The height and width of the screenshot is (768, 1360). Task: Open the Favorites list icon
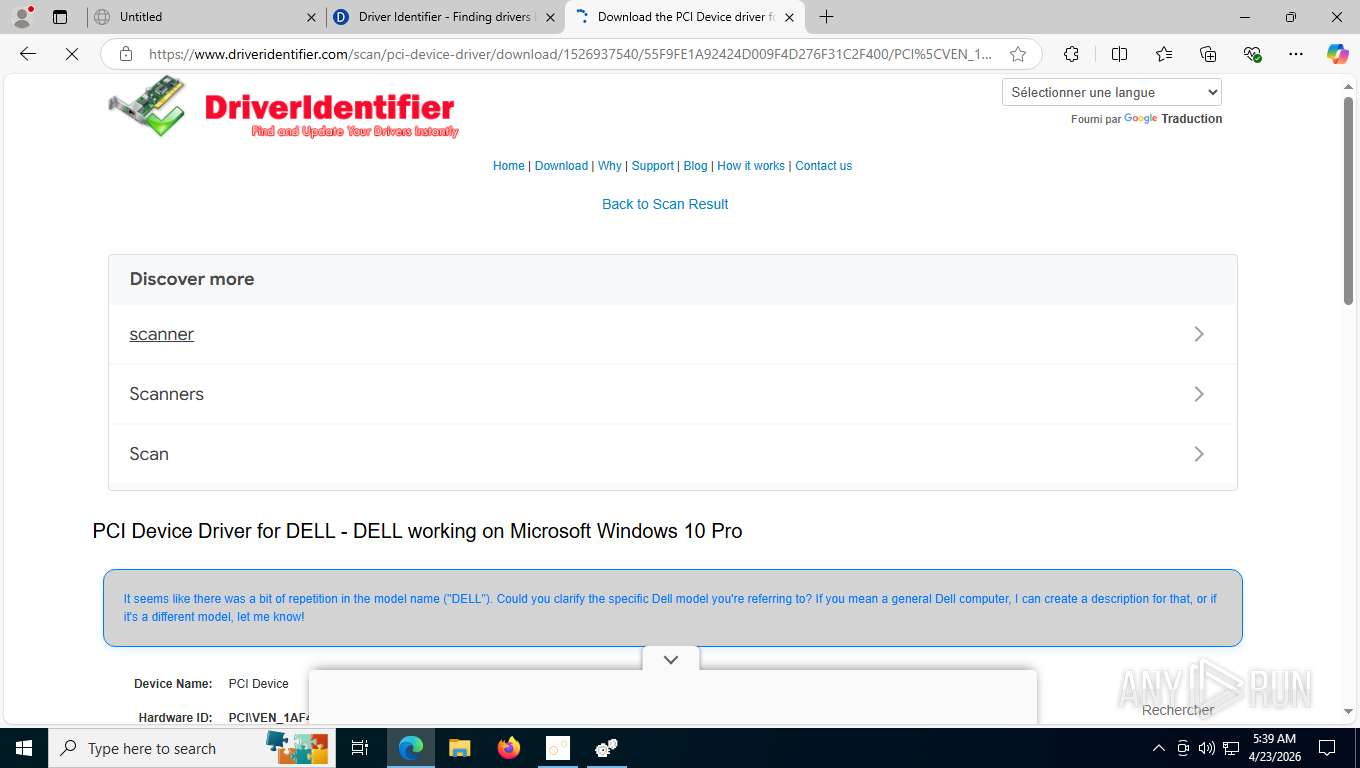(x=1164, y=54)
